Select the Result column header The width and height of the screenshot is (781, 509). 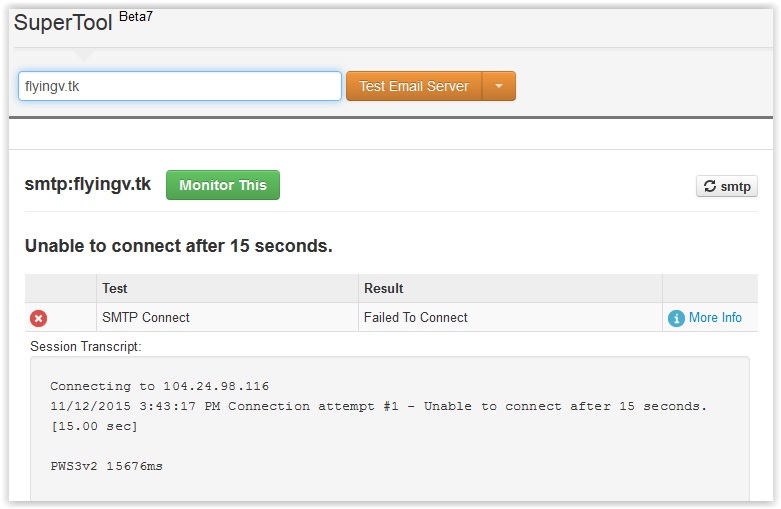pyautogui.click(x=384, y=288)
